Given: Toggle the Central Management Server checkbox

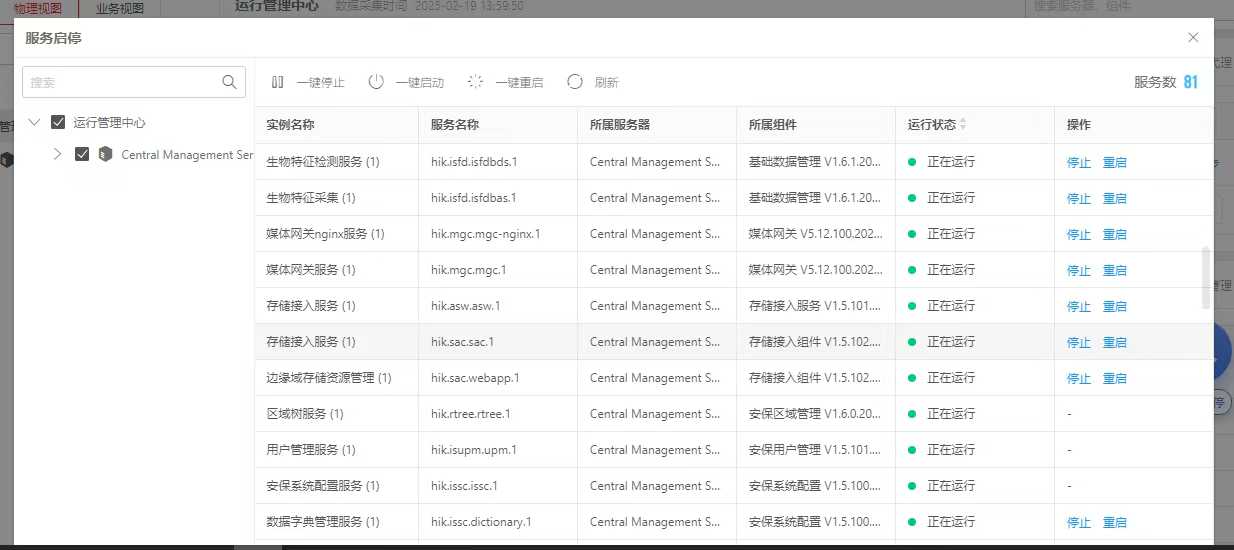Looking at the screenshot, I should point(82,154).
